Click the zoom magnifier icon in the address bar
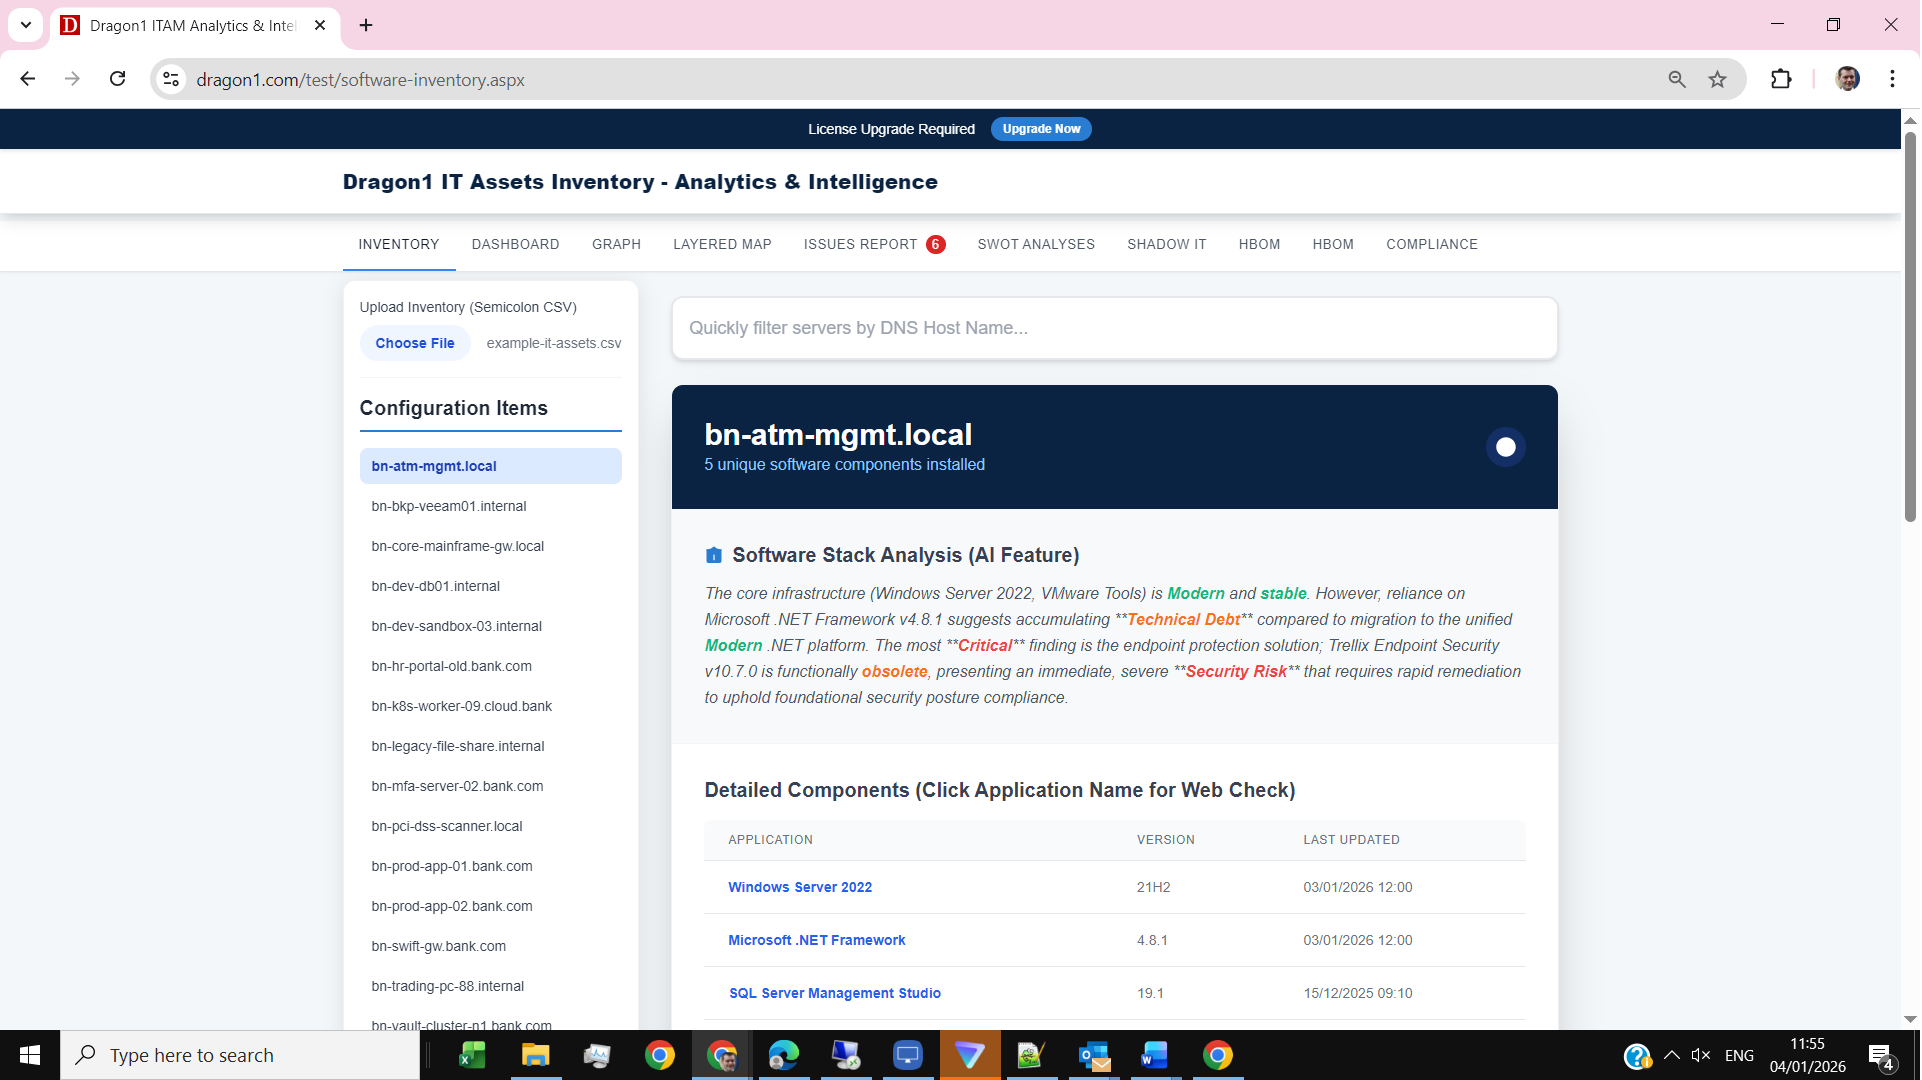This screenshot has height=1080, width=1922. point(1677,79)
